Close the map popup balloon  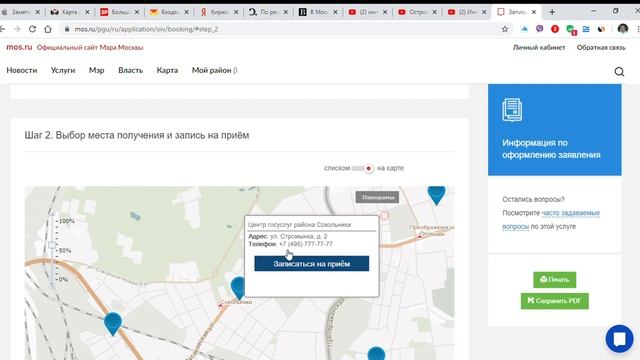pyautogui.click(x=384, y=215)
